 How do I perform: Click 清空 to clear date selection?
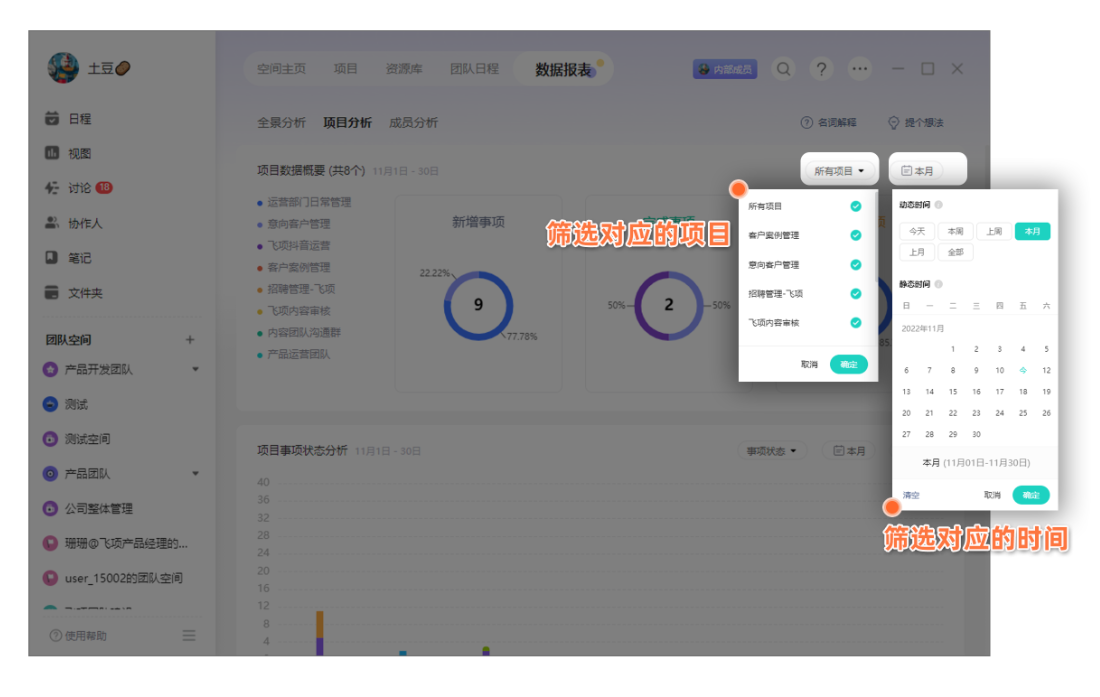pos(911,495)
